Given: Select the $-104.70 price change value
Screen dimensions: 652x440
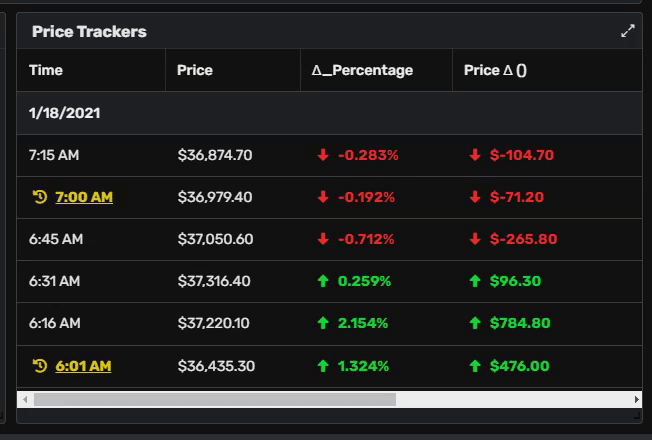Looking at the screenshot, I should (522, 155).
